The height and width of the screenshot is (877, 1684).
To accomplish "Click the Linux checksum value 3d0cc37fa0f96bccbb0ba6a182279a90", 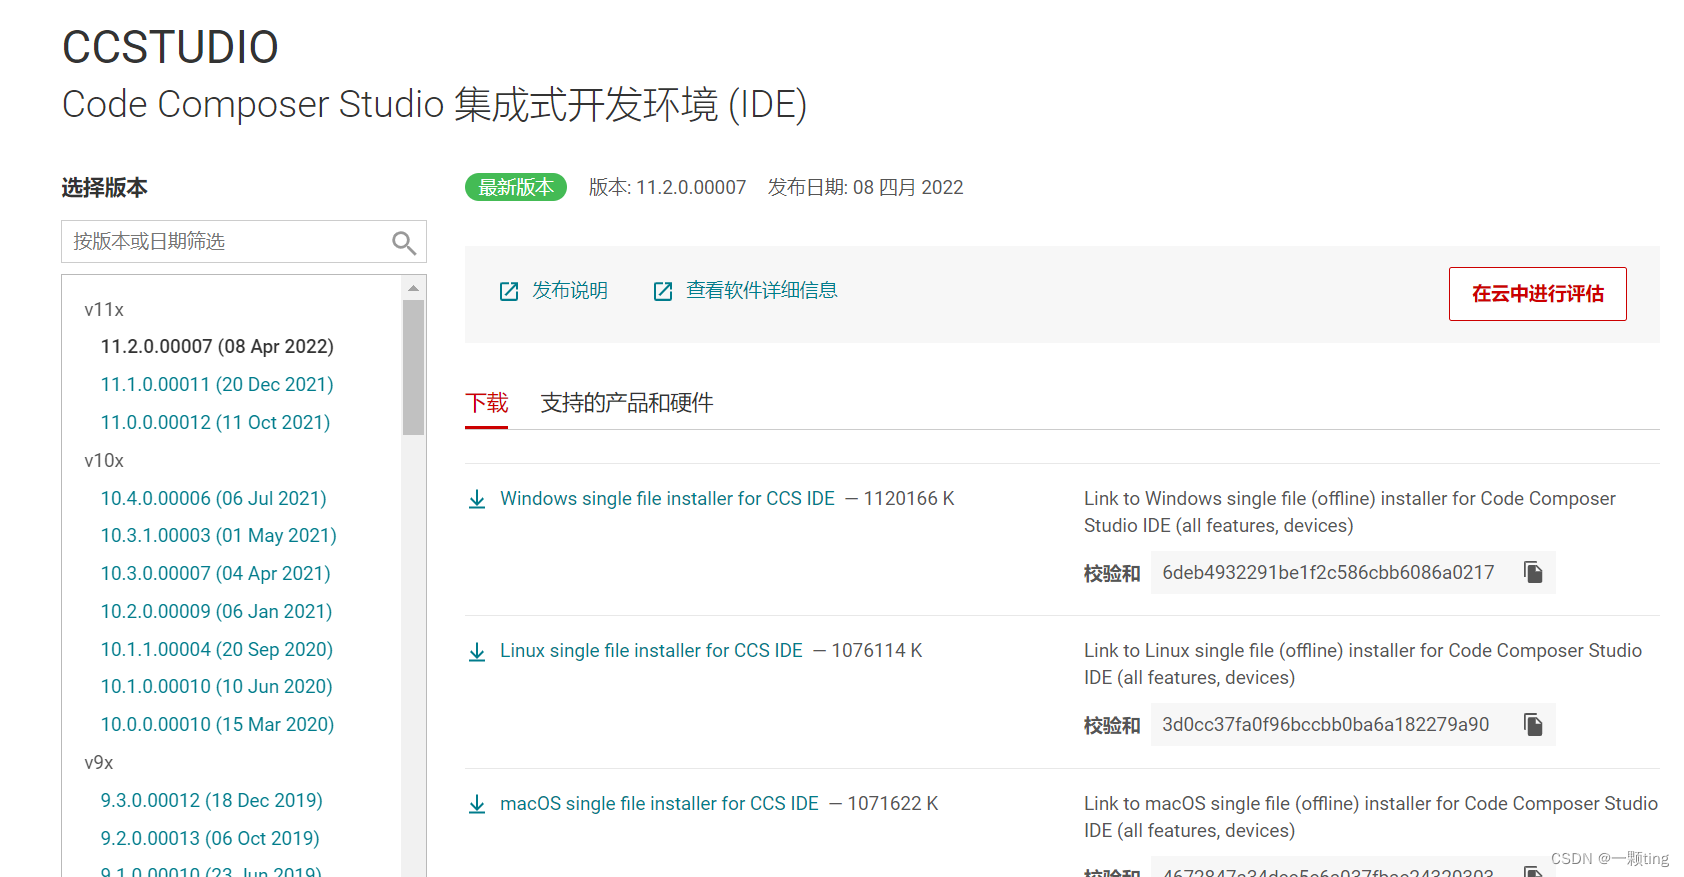I will click(x=1326, y=724).
